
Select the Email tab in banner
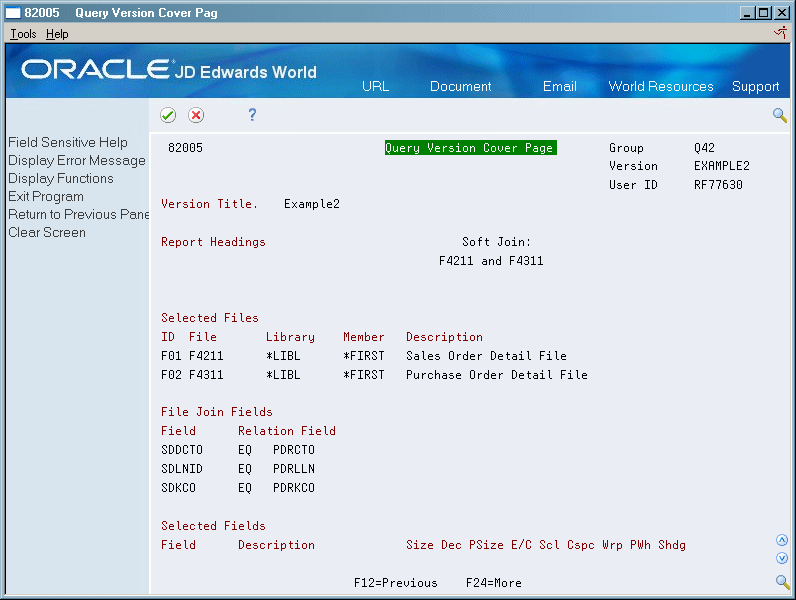click(x=560, y=86)
